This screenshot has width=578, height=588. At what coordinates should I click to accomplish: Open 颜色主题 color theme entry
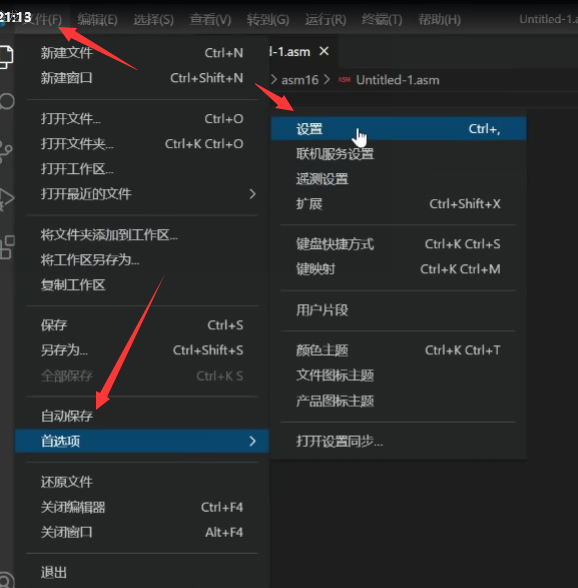click(398, 350)
